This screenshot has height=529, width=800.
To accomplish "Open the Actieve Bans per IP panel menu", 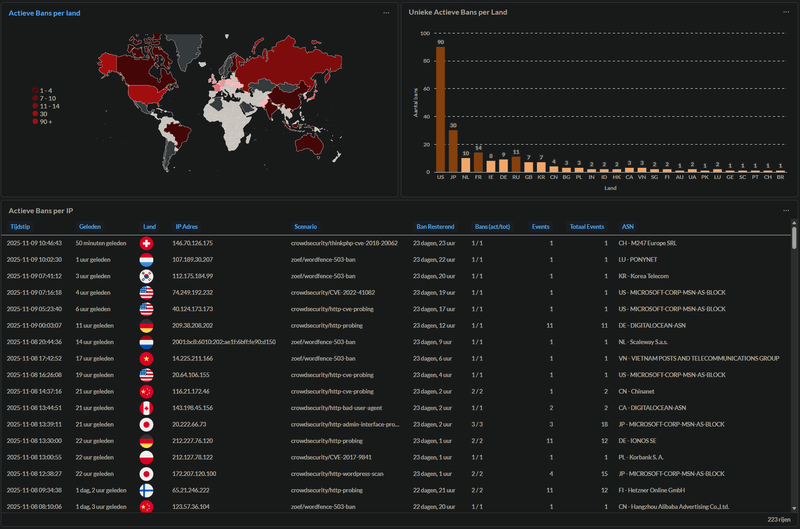I will tap(786, 210).
